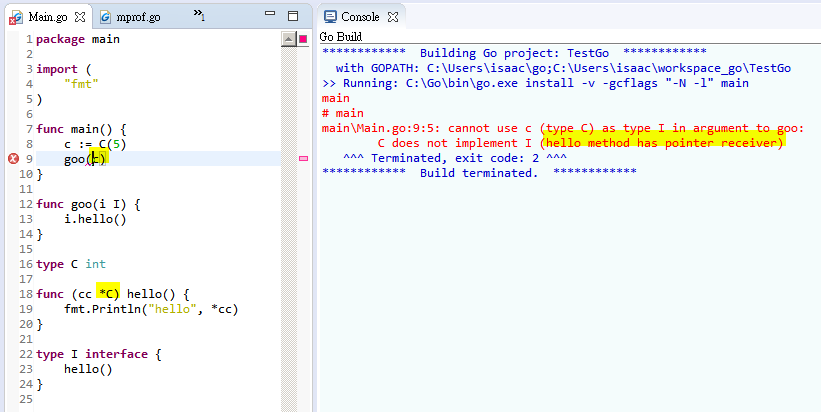
Task: Click the Go file icon on Main.go tab
Action: [x=16, y=17]
